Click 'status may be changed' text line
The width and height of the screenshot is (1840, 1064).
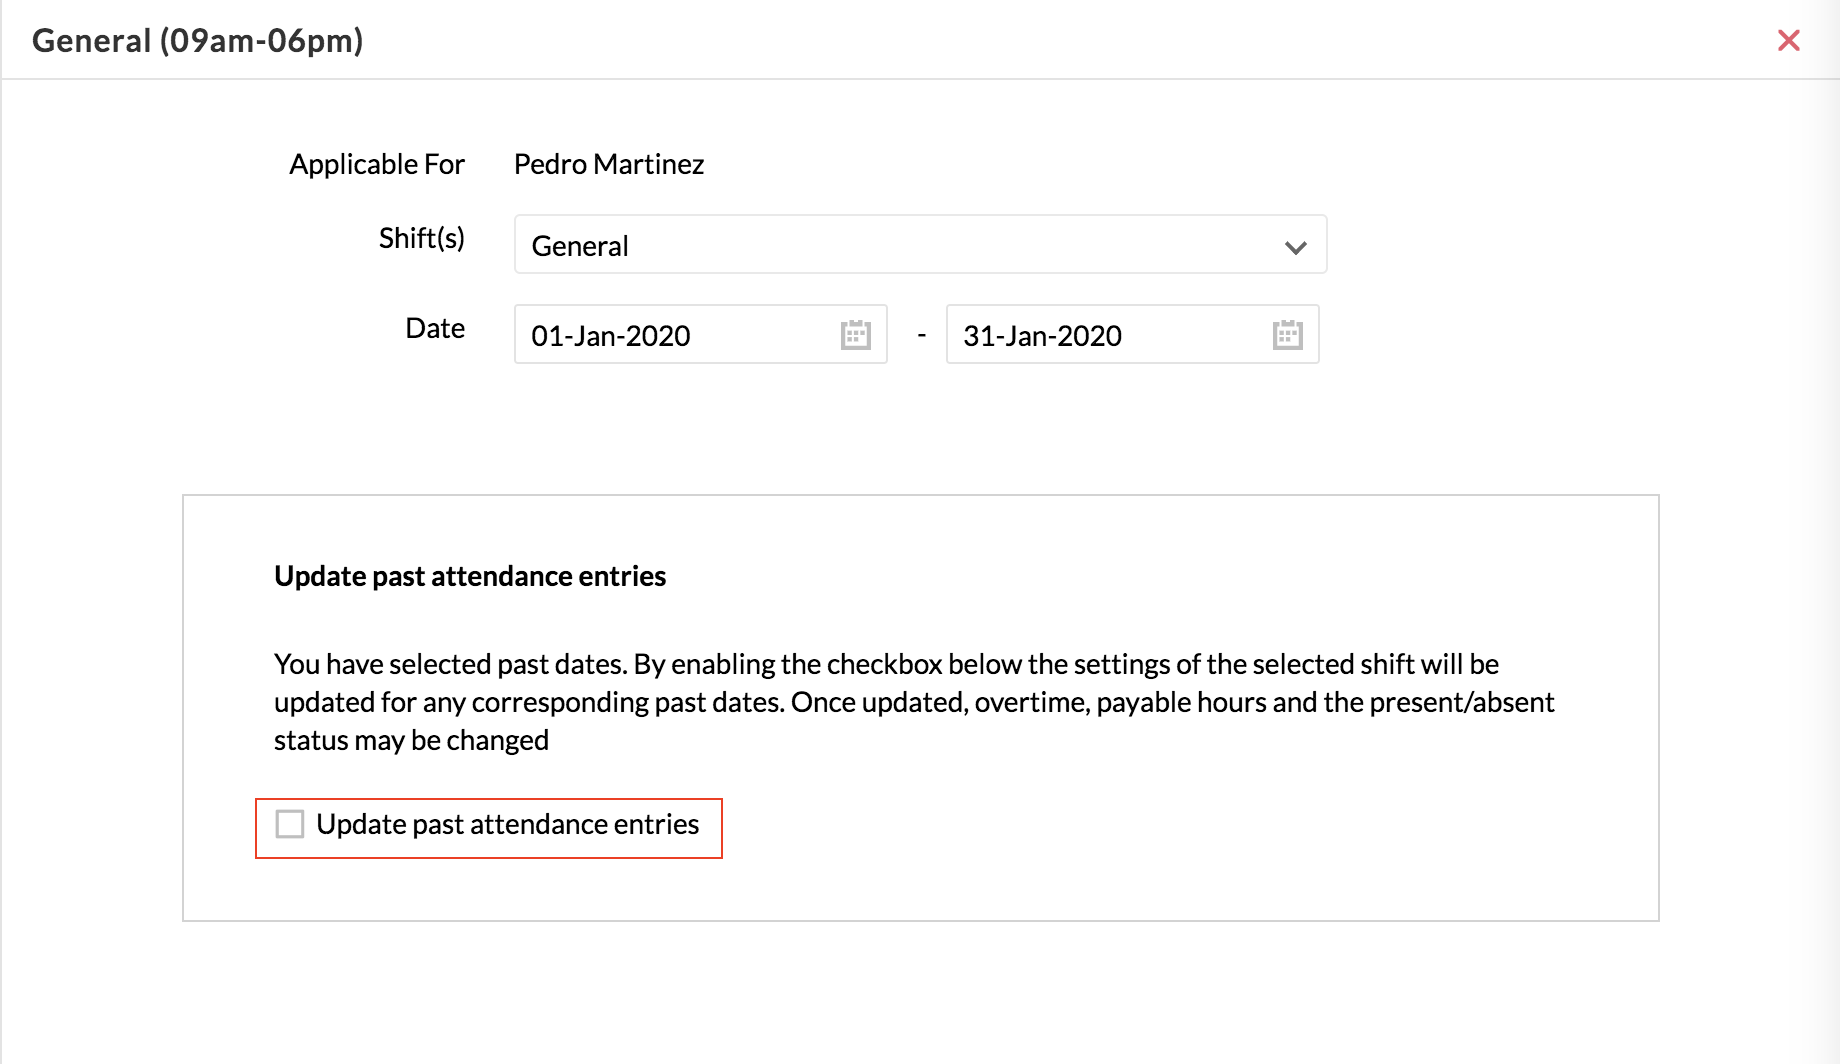coord(411,740)
